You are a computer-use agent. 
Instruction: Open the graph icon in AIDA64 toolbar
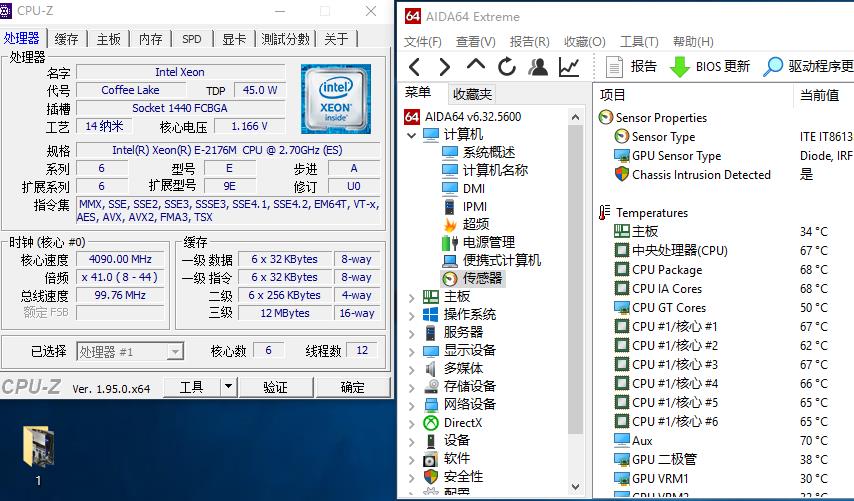(x=569, y=67)
